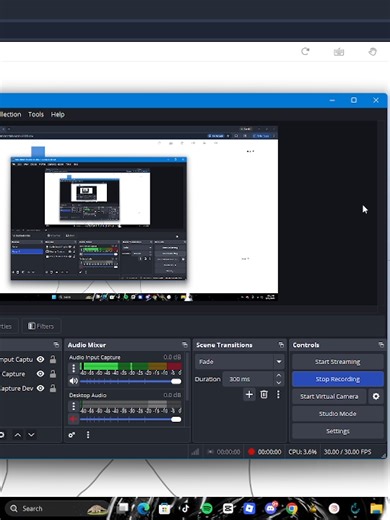Pop out the Scene Transitions dock
Screen dimensions: 390x520
(281, 345)
